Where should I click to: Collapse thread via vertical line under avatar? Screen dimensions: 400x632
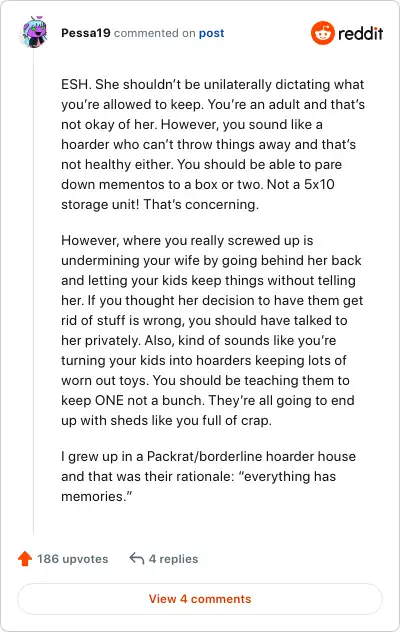coord(33,292)
